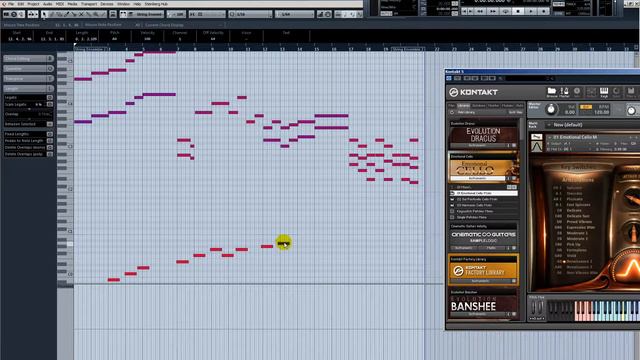This screenshot has height=360, width=640.
Task: Expand the Quantize section in inspector
Action: pos(28,69)
